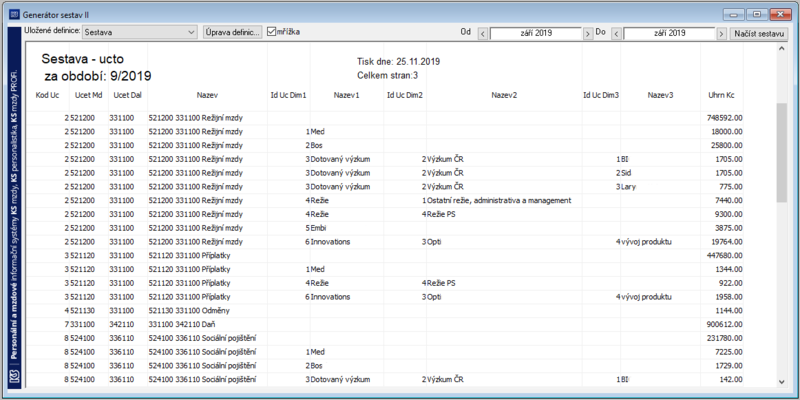Go to next month in Do field
Screen dimensions: 800x400
[721, 33]
